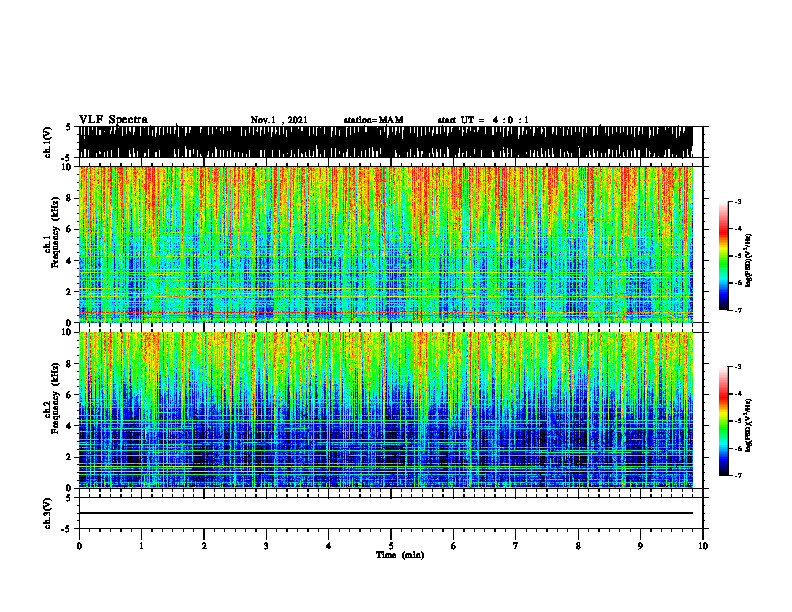Viewport: 792px width, 612px height.
Task: Click the ch.1 PSD color bar
Action: [724, 256]
